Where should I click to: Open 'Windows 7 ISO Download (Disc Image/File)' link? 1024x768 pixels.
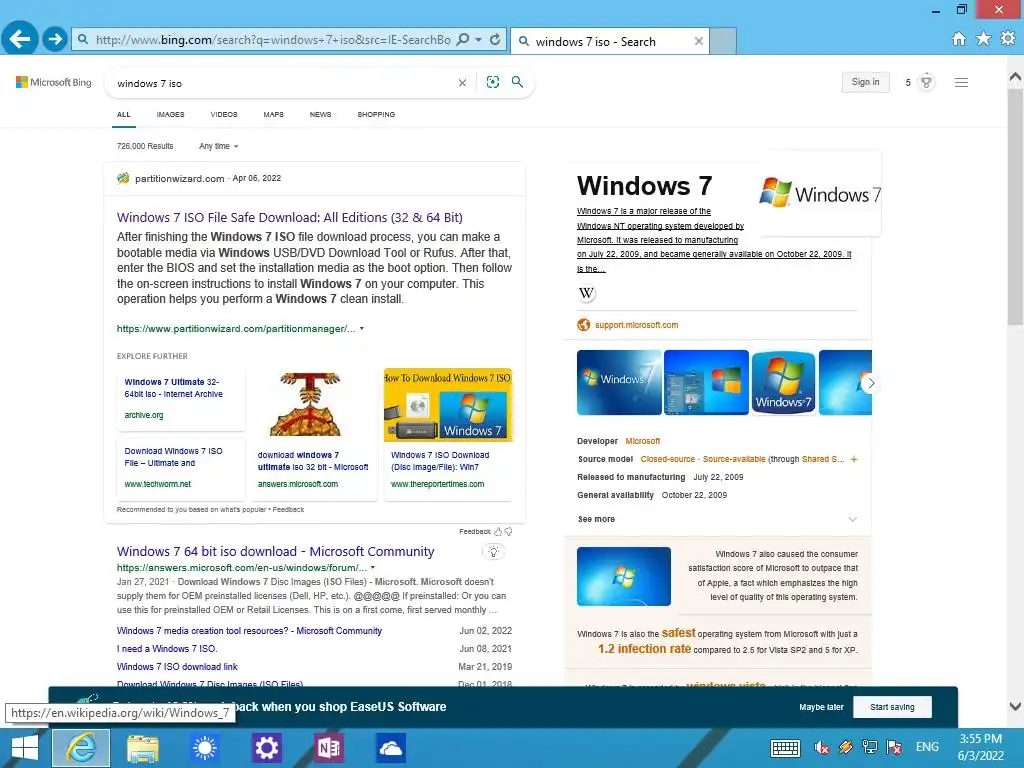[440, 461]
